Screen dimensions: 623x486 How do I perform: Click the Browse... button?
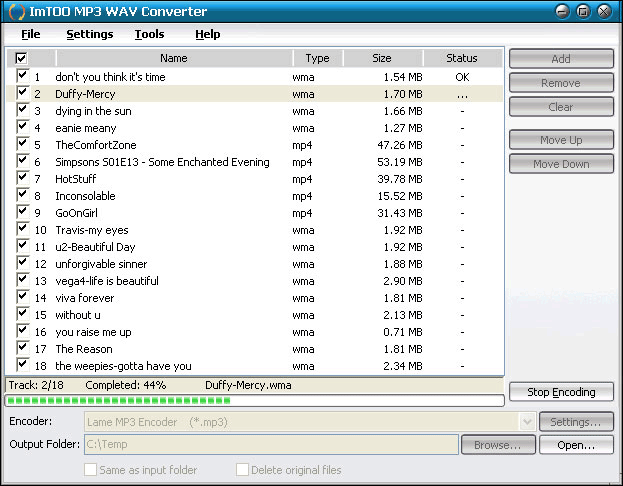(x=498, y=445)
